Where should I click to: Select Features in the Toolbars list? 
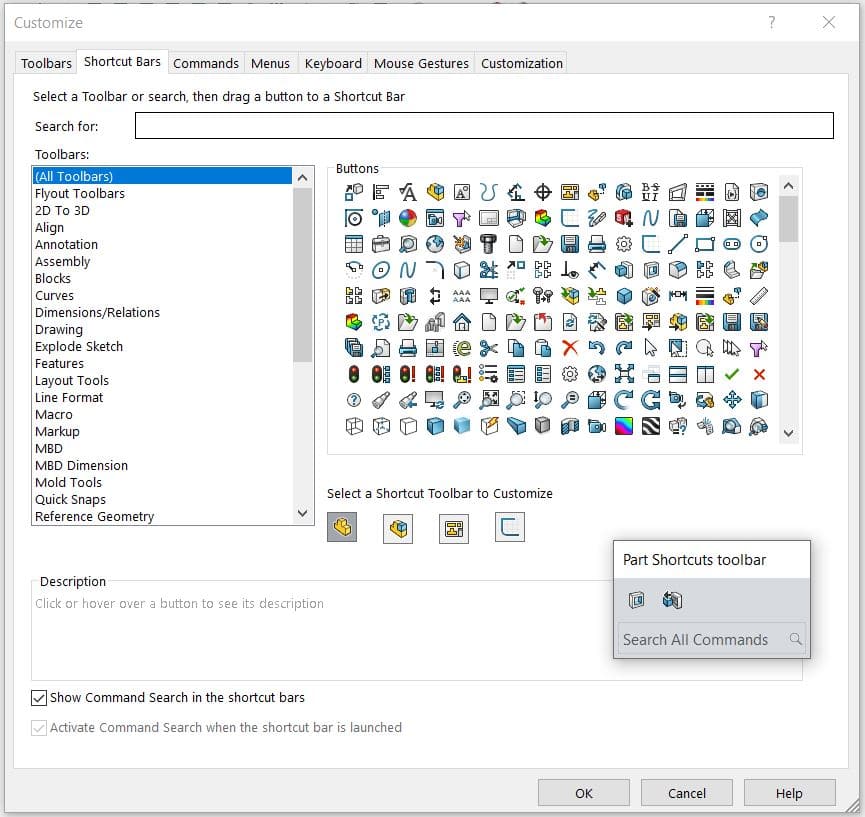click(x=59, y=363)
